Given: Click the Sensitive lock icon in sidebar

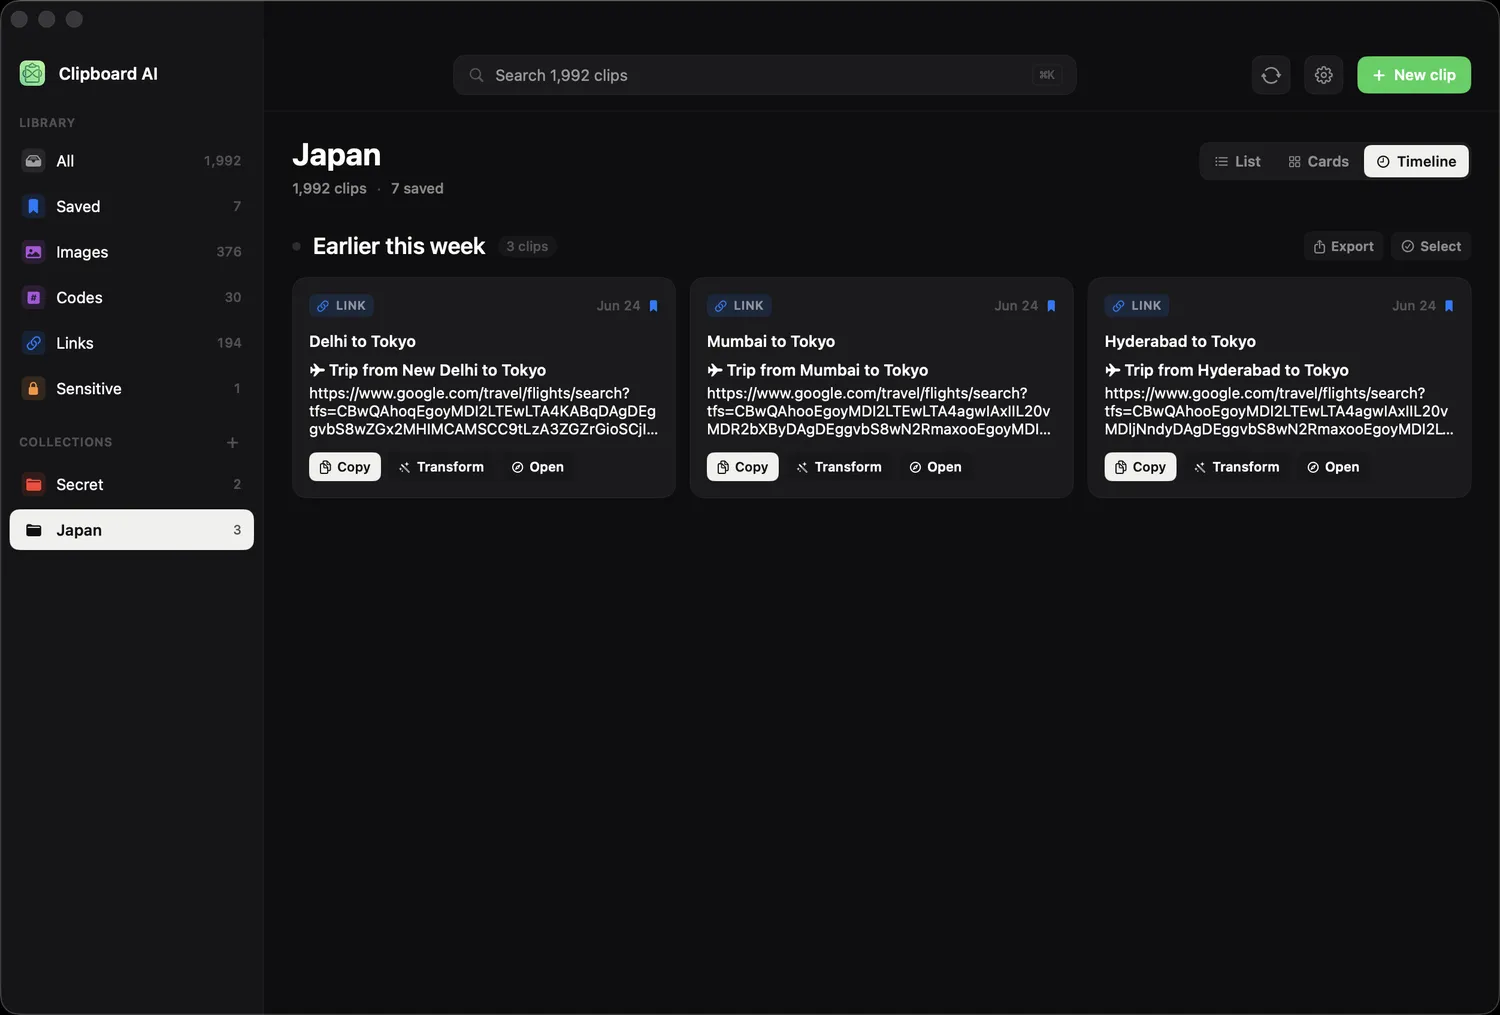Looking at the screenshot, I should pos(33,388).
